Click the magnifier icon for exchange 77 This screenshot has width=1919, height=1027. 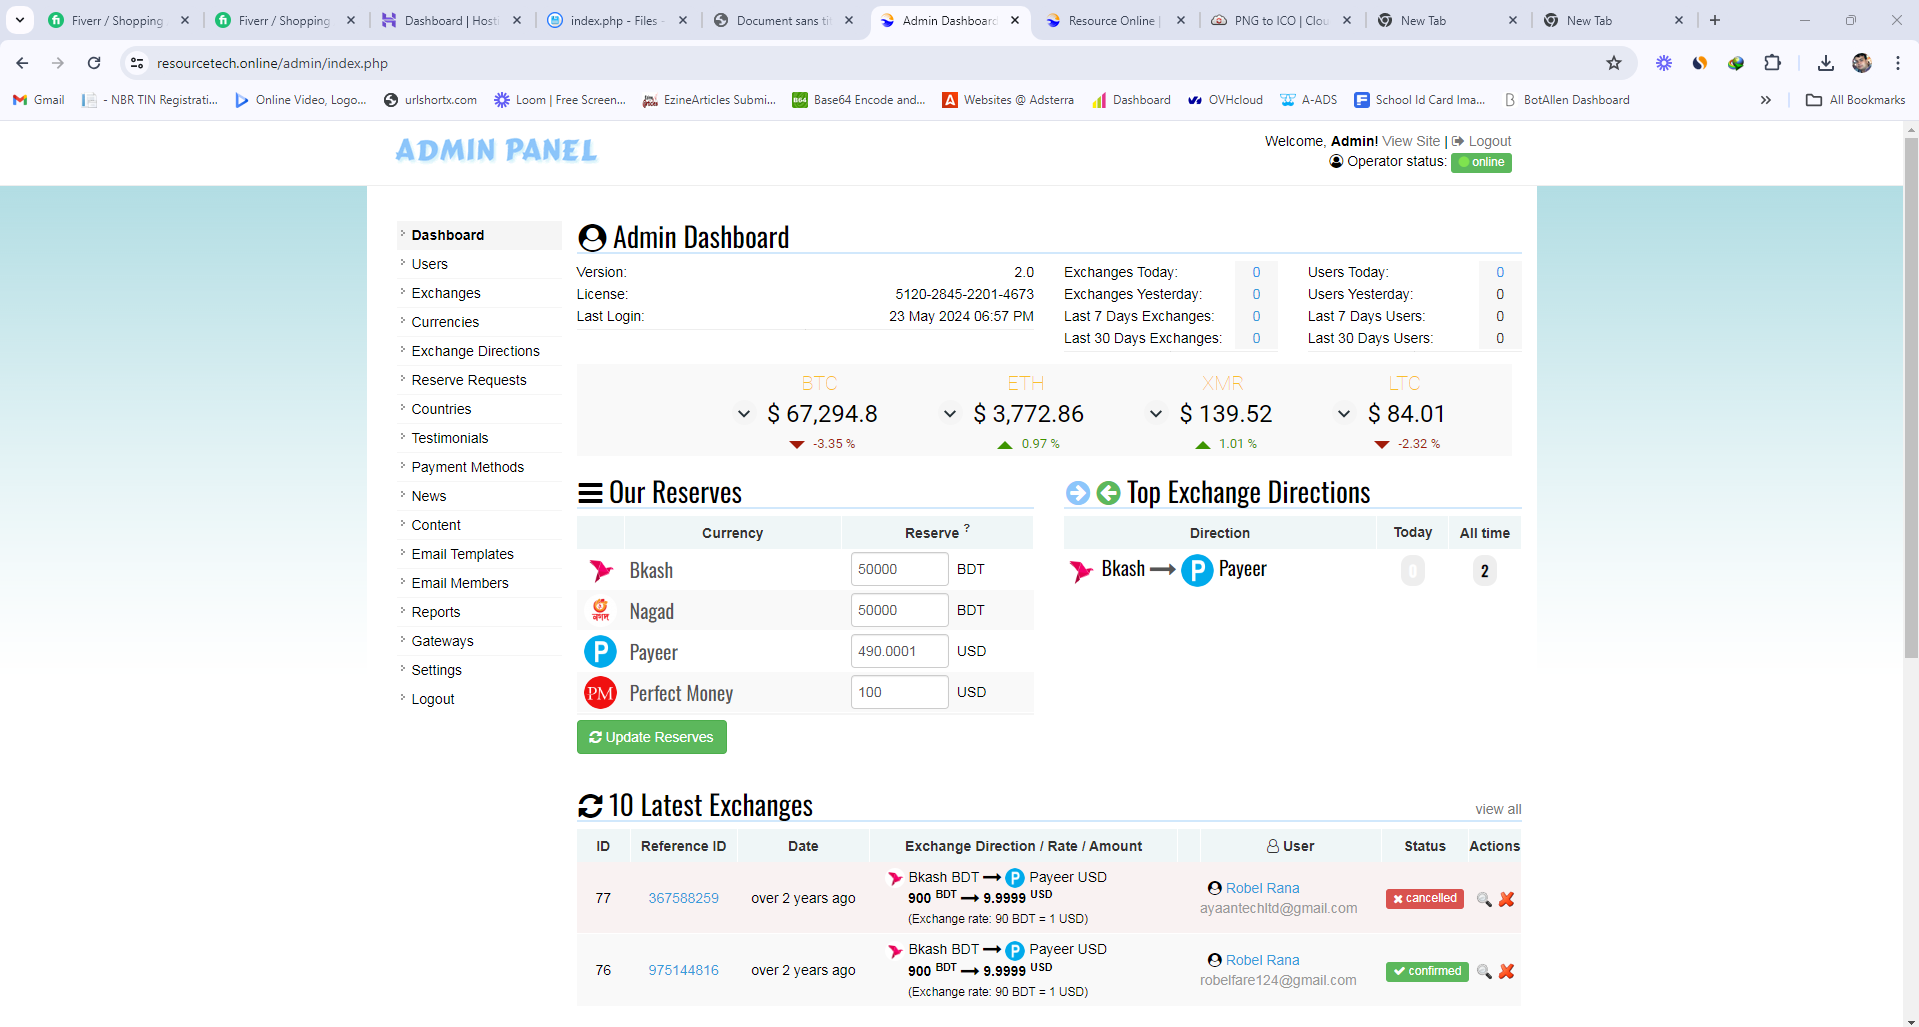[1484, 899]
